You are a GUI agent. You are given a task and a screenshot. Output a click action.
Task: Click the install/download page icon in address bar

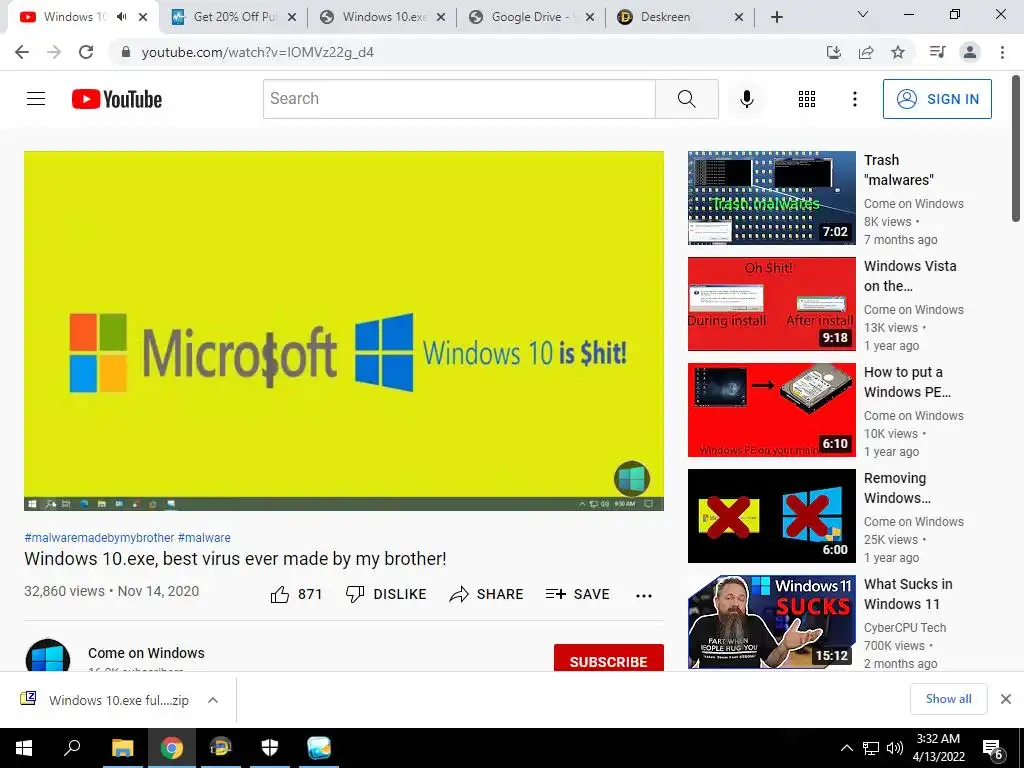pos(833,52)
